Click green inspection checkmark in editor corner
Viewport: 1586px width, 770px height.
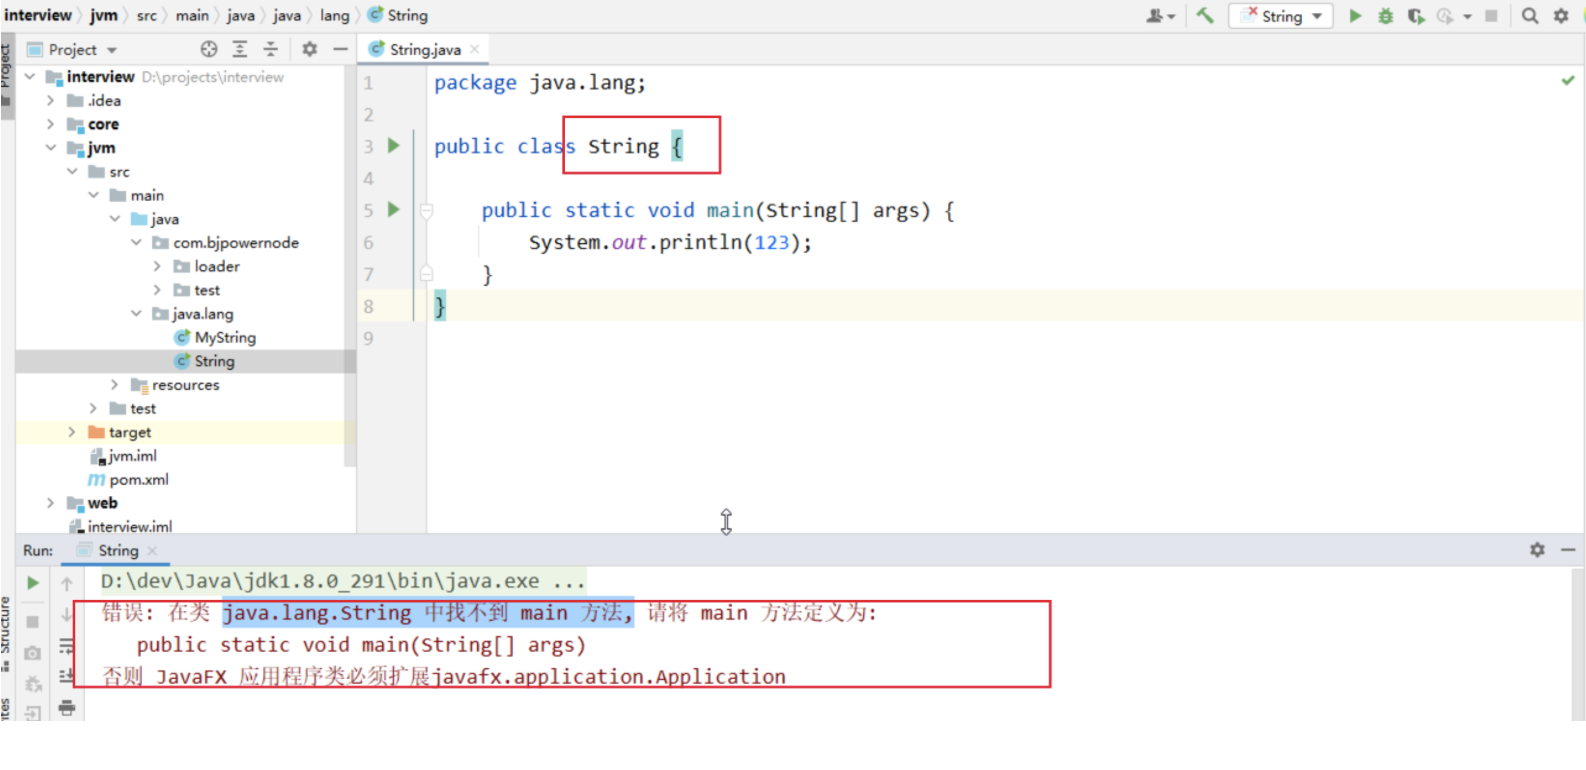pyautogui.click(x=1568, y=80)
